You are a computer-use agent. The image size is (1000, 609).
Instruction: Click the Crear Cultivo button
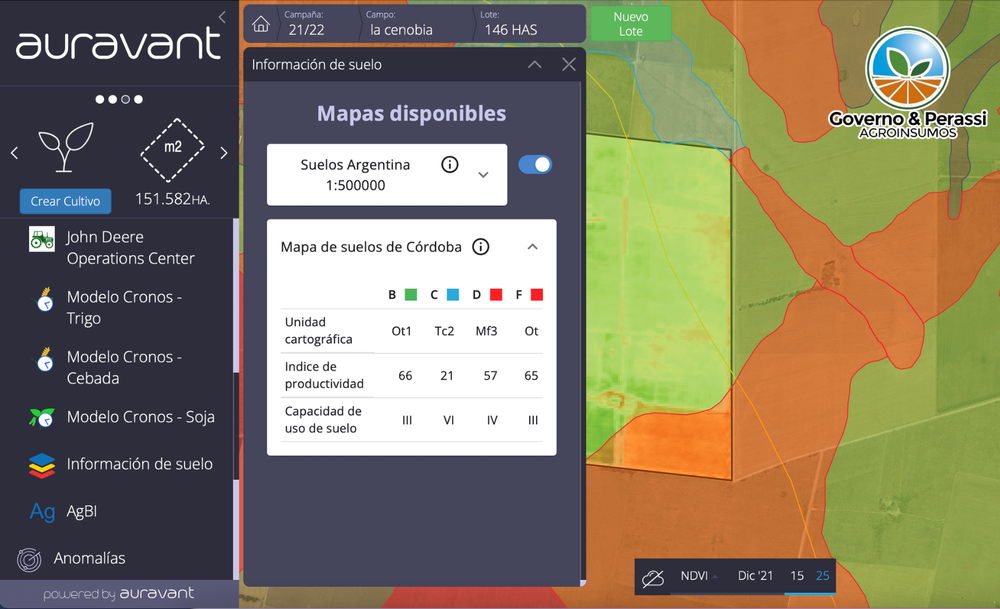tap(65, 201)
